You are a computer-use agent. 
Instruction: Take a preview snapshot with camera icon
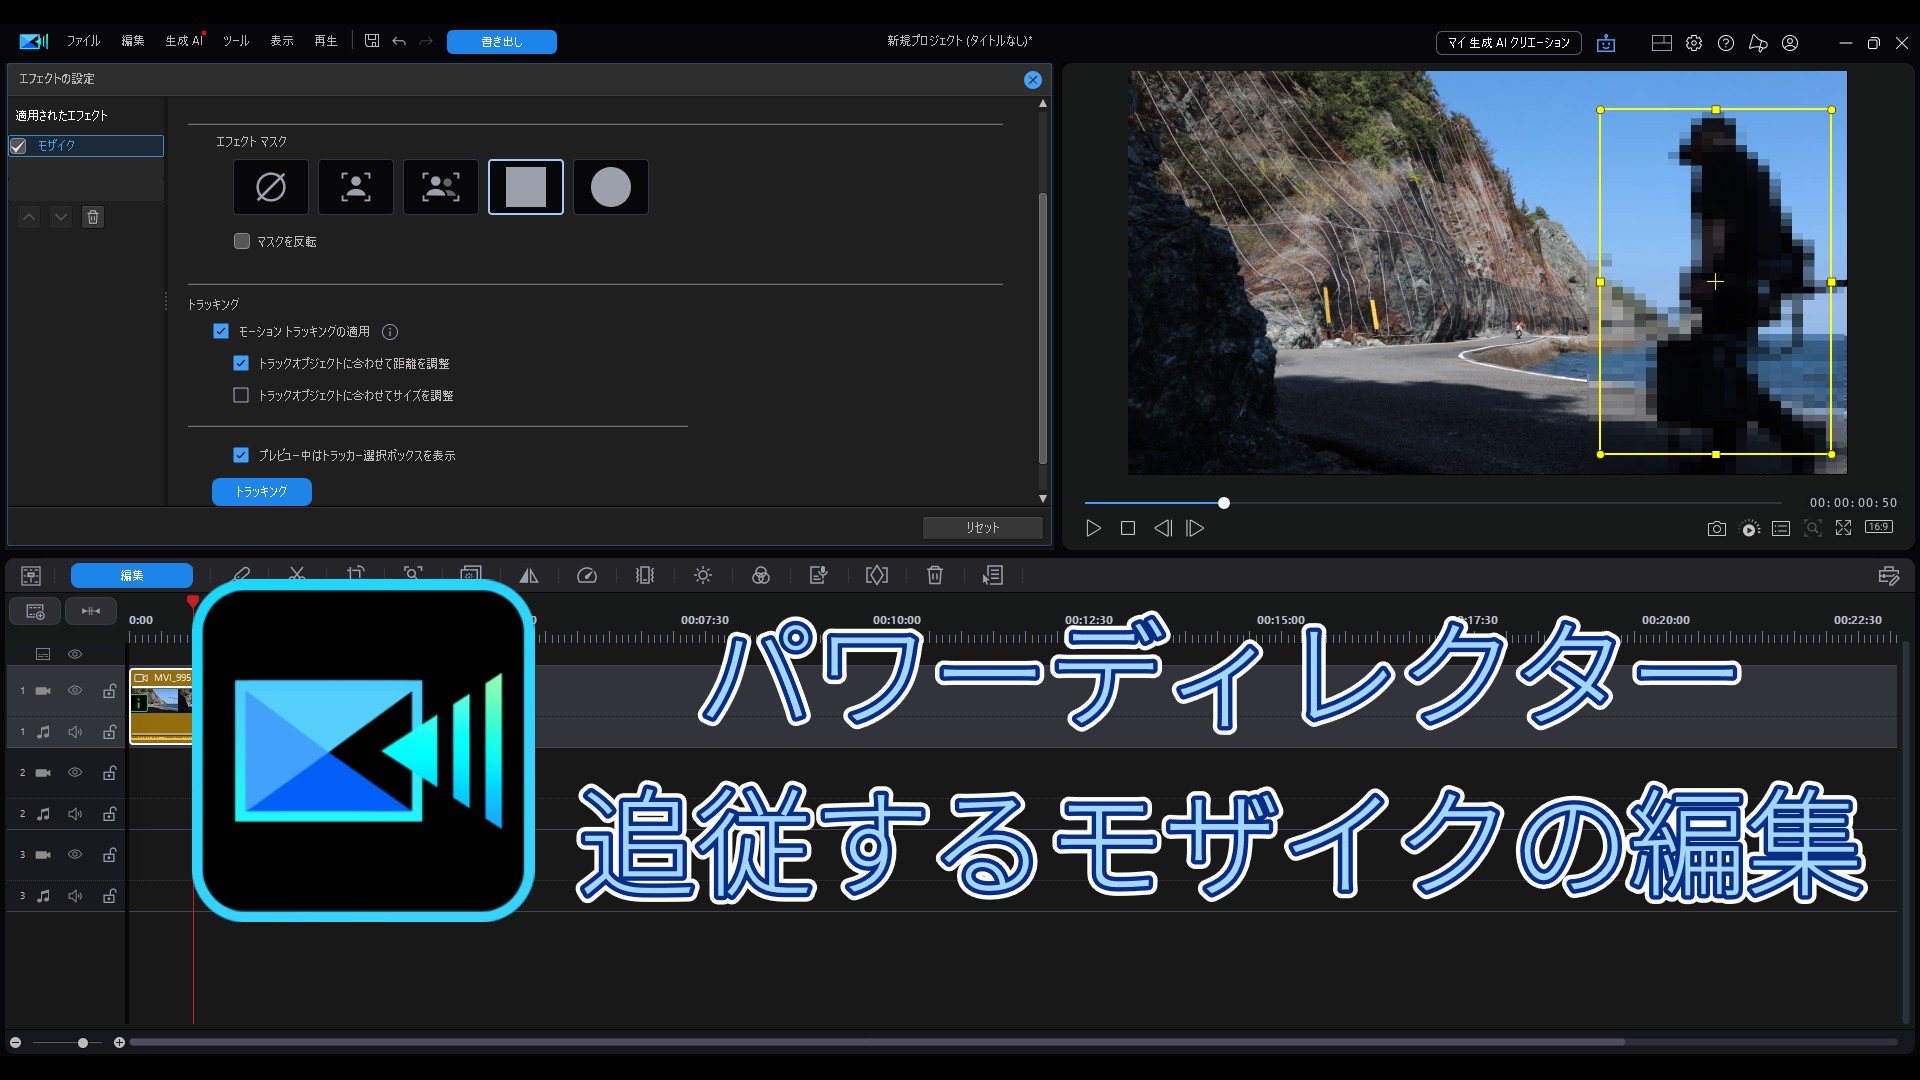[x=1716, y=529]
